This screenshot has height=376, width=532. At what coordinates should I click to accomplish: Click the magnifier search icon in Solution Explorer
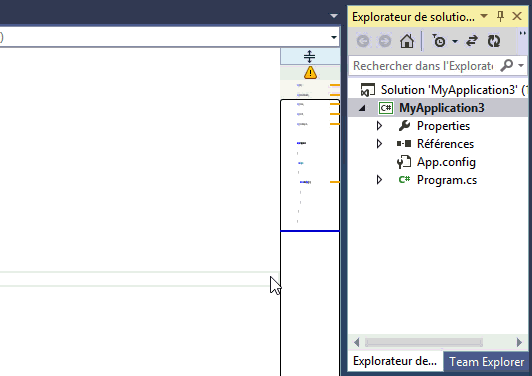click(x=507, y=65)
